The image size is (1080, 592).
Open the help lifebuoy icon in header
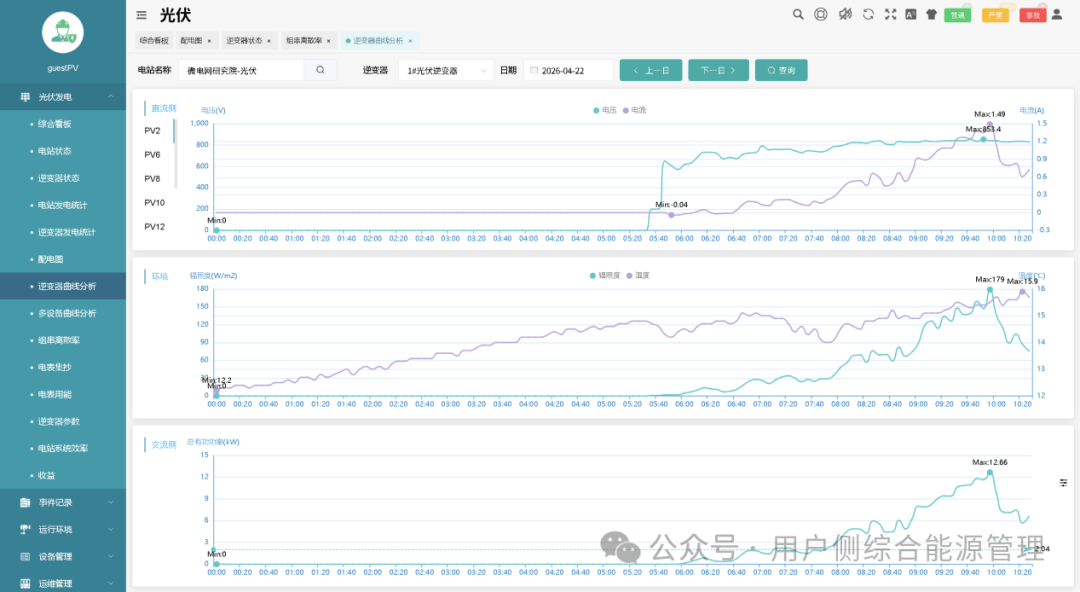[820, 14]
